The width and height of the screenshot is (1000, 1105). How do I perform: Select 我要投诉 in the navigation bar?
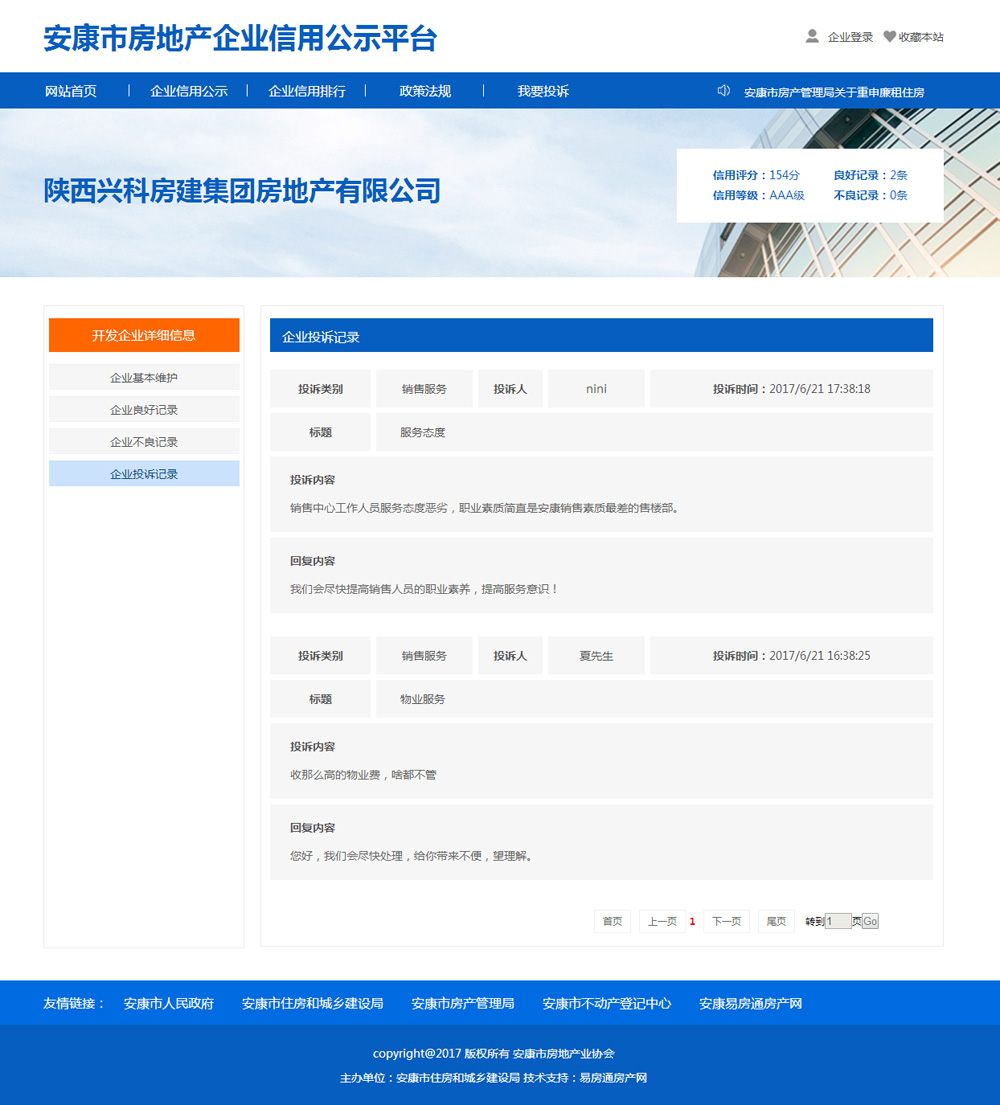(543, 91)
